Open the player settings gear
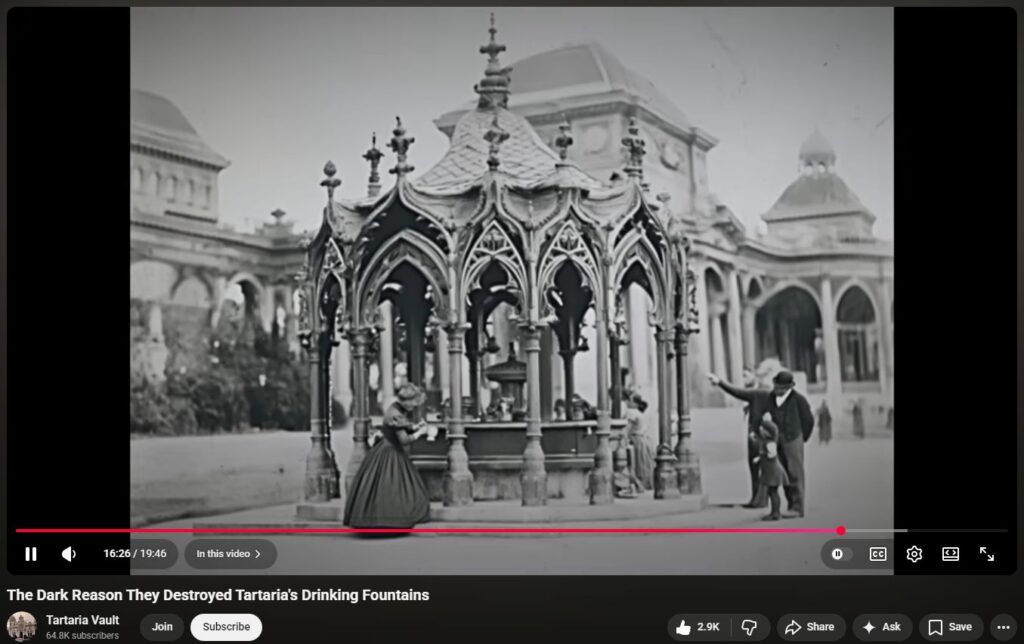Image resolution: width=1024 pixels, height=644 pixels. (914, 554)
